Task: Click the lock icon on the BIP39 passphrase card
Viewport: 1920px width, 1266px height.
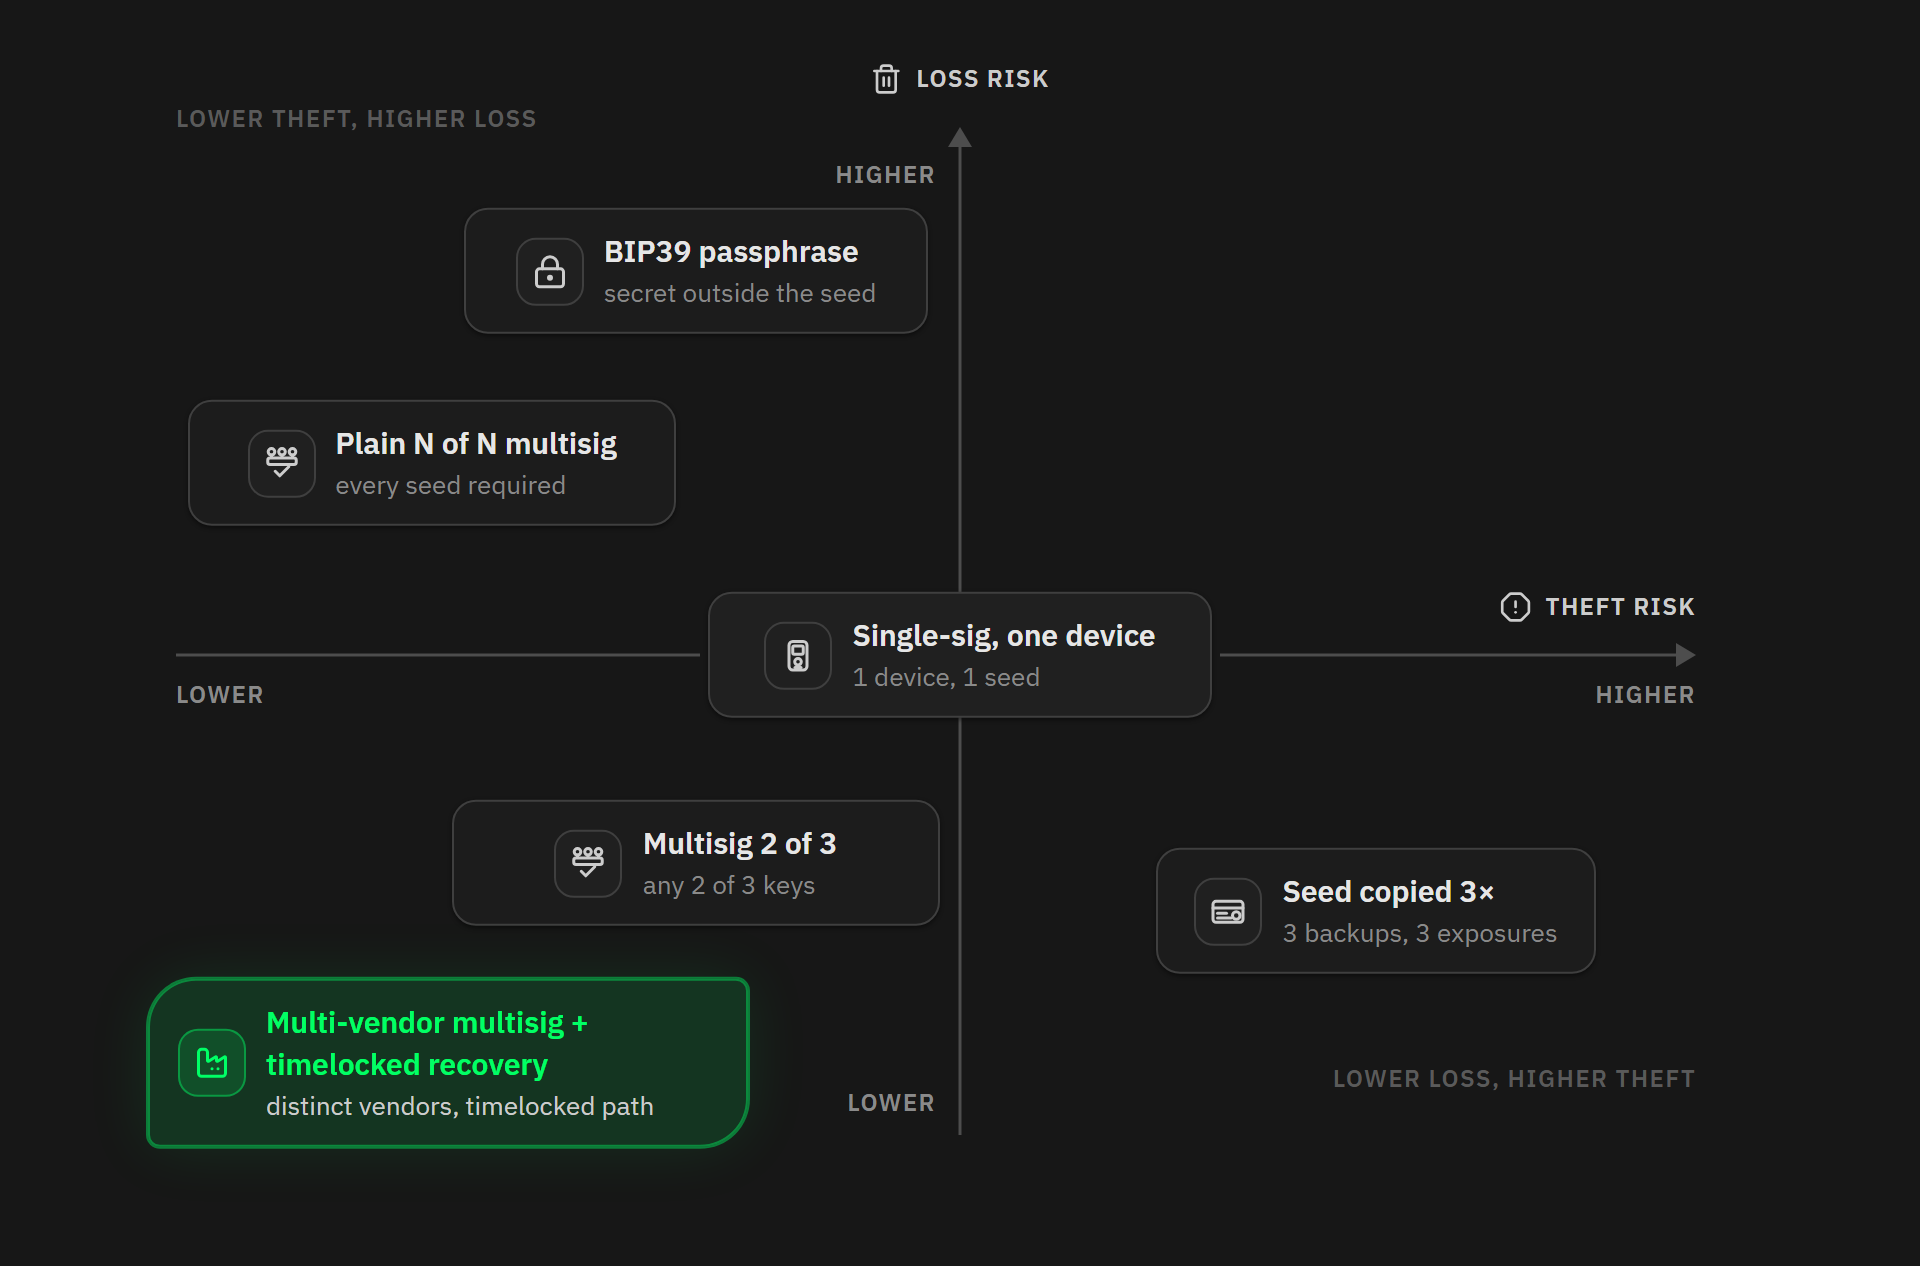Action: coord(550,272)
